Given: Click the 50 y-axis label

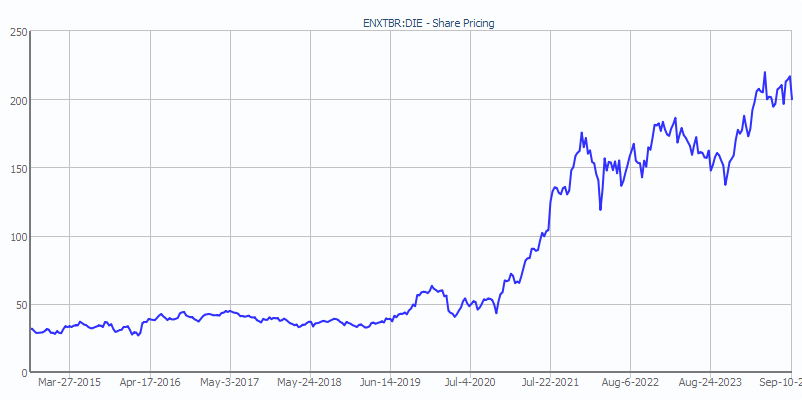Looking at the screenshot, I should 20,304.
